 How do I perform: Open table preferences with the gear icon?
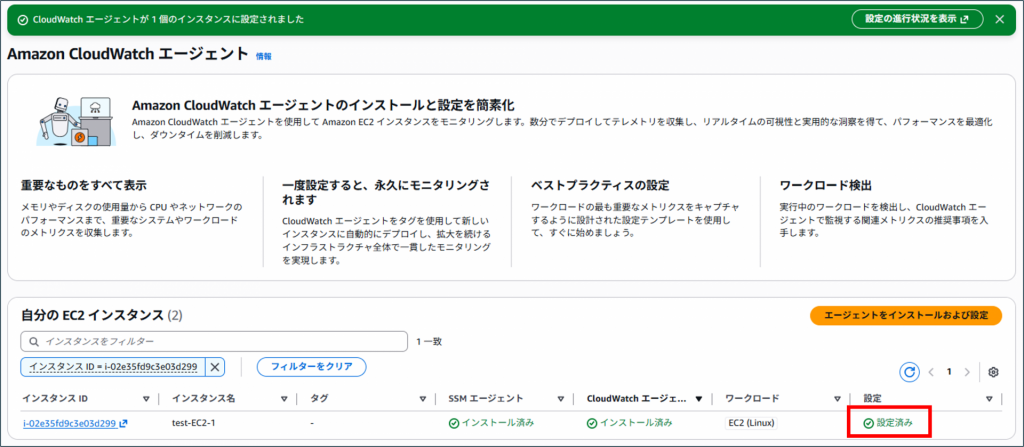993,372
